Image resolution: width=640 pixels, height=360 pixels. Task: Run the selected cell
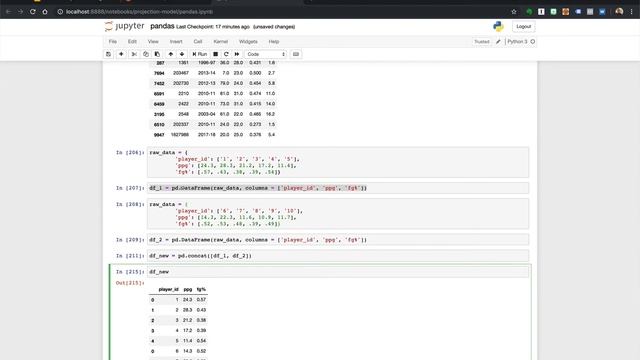(x=200, y=54)
